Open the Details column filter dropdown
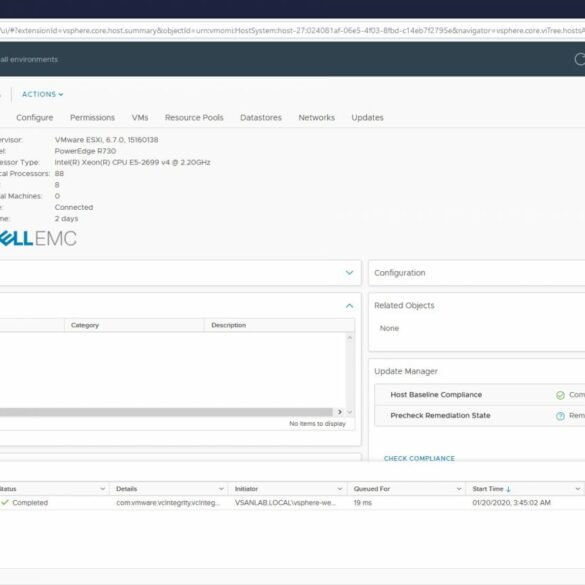 point(221,489)
